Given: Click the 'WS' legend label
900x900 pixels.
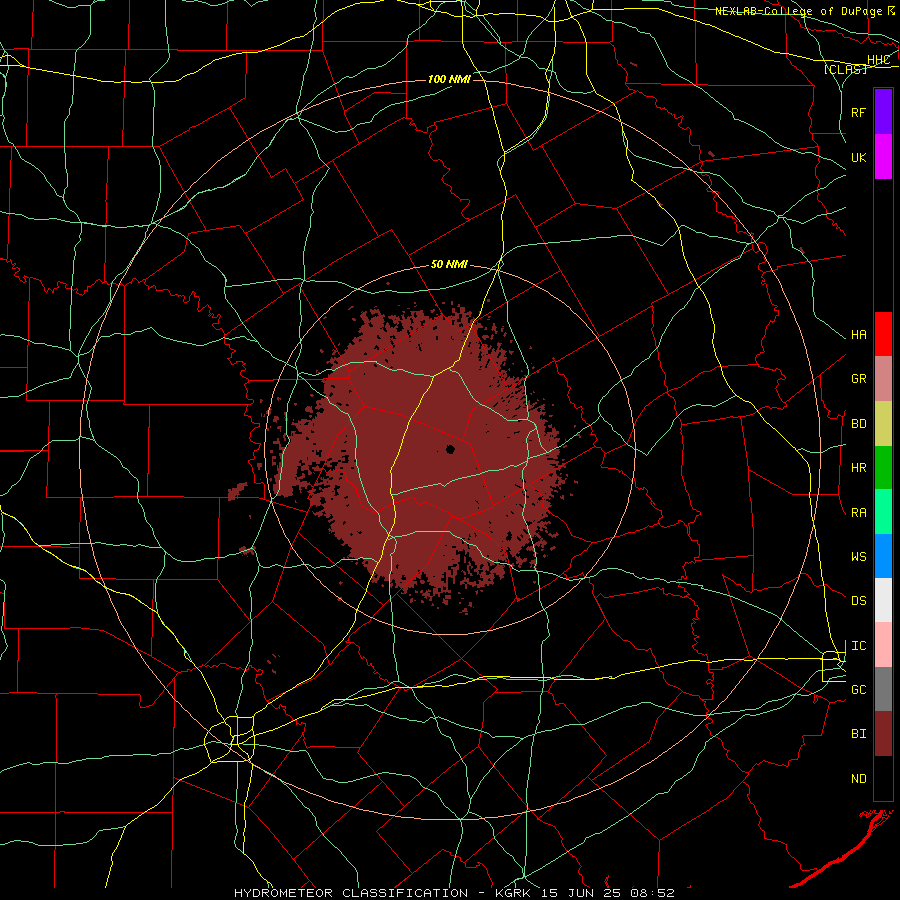Looking at the screenshot, I should [x=858, y=557].
